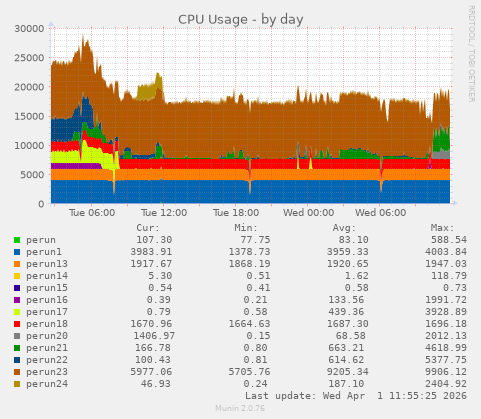Click the perun17 lime legend swatch
Viewport: 481px width, 419px height.
pos(17,312)
